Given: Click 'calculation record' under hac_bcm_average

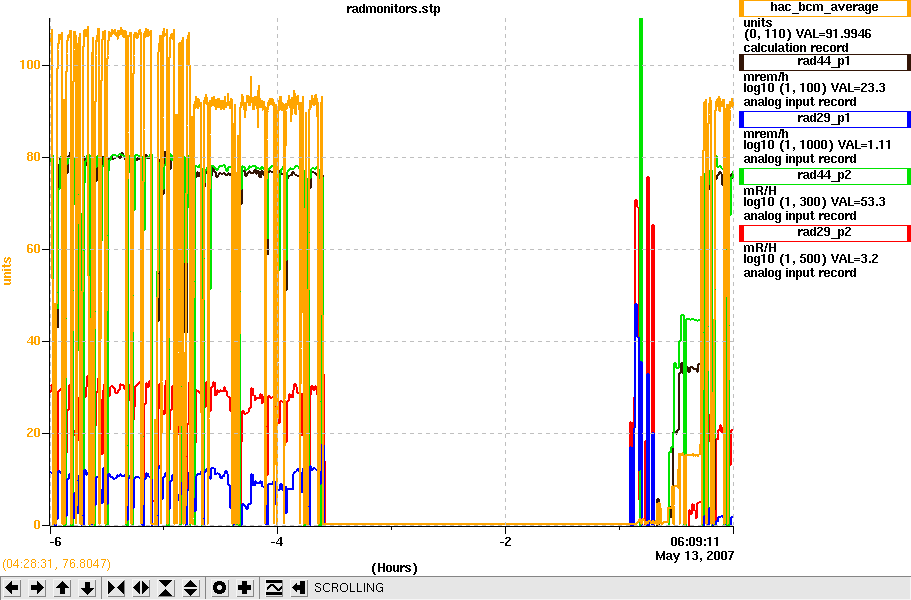Looking at the screenshot, I should [x=796, y=48].
